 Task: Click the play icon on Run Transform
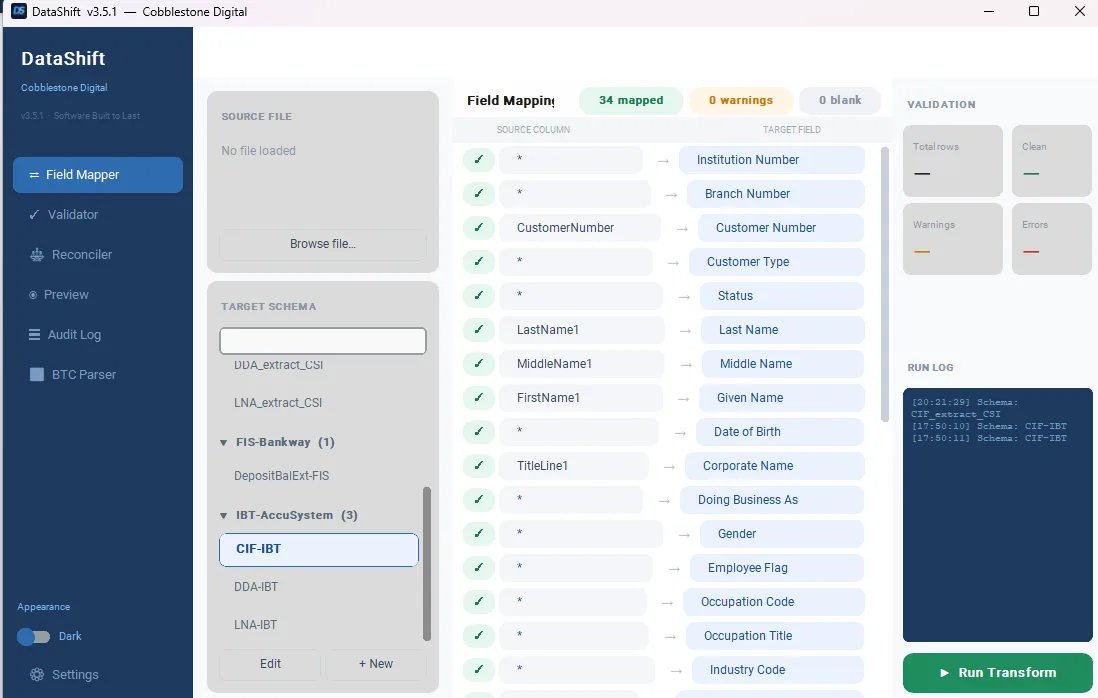(945, 673)
